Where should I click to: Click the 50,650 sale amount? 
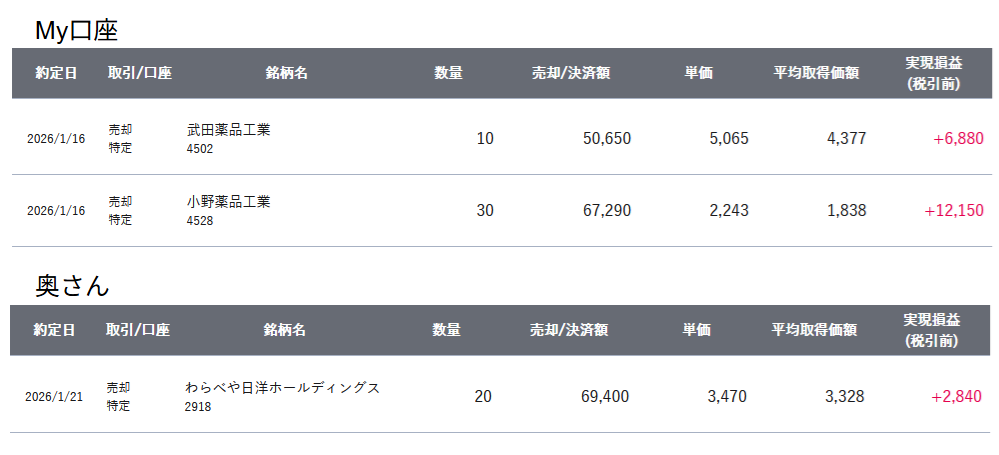(606, 138)
